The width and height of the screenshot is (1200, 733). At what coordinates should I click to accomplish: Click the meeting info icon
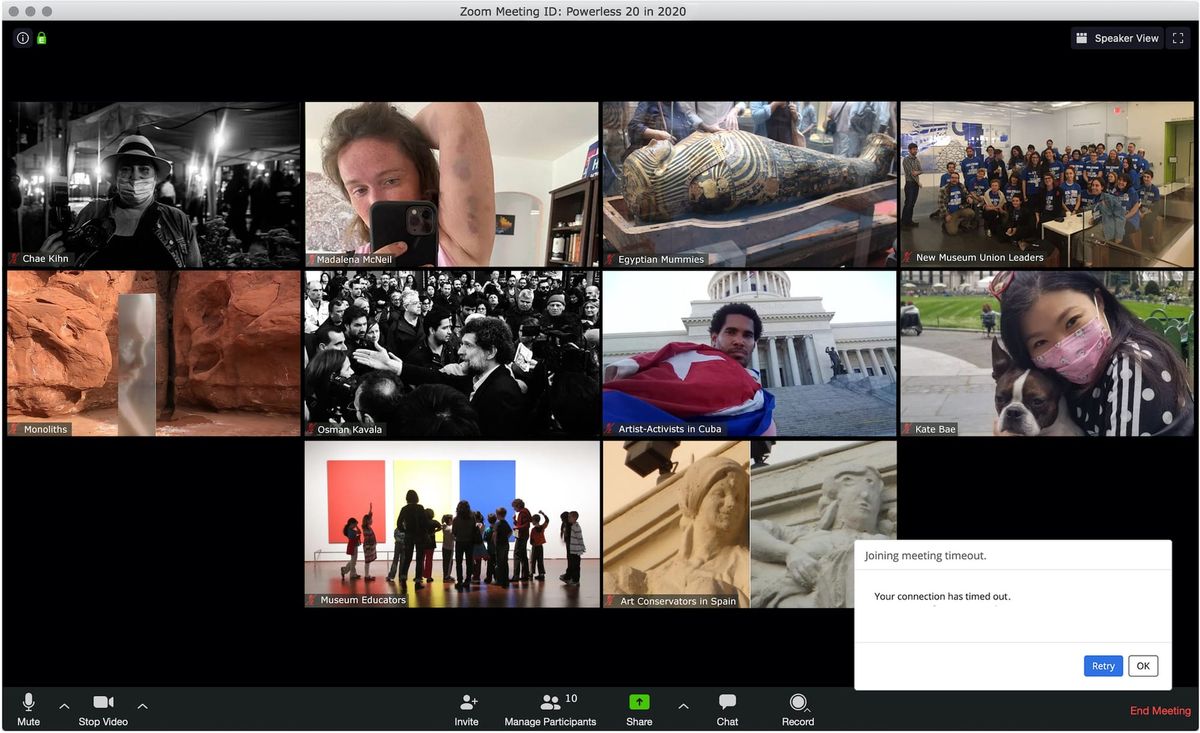tap(23, 38)
